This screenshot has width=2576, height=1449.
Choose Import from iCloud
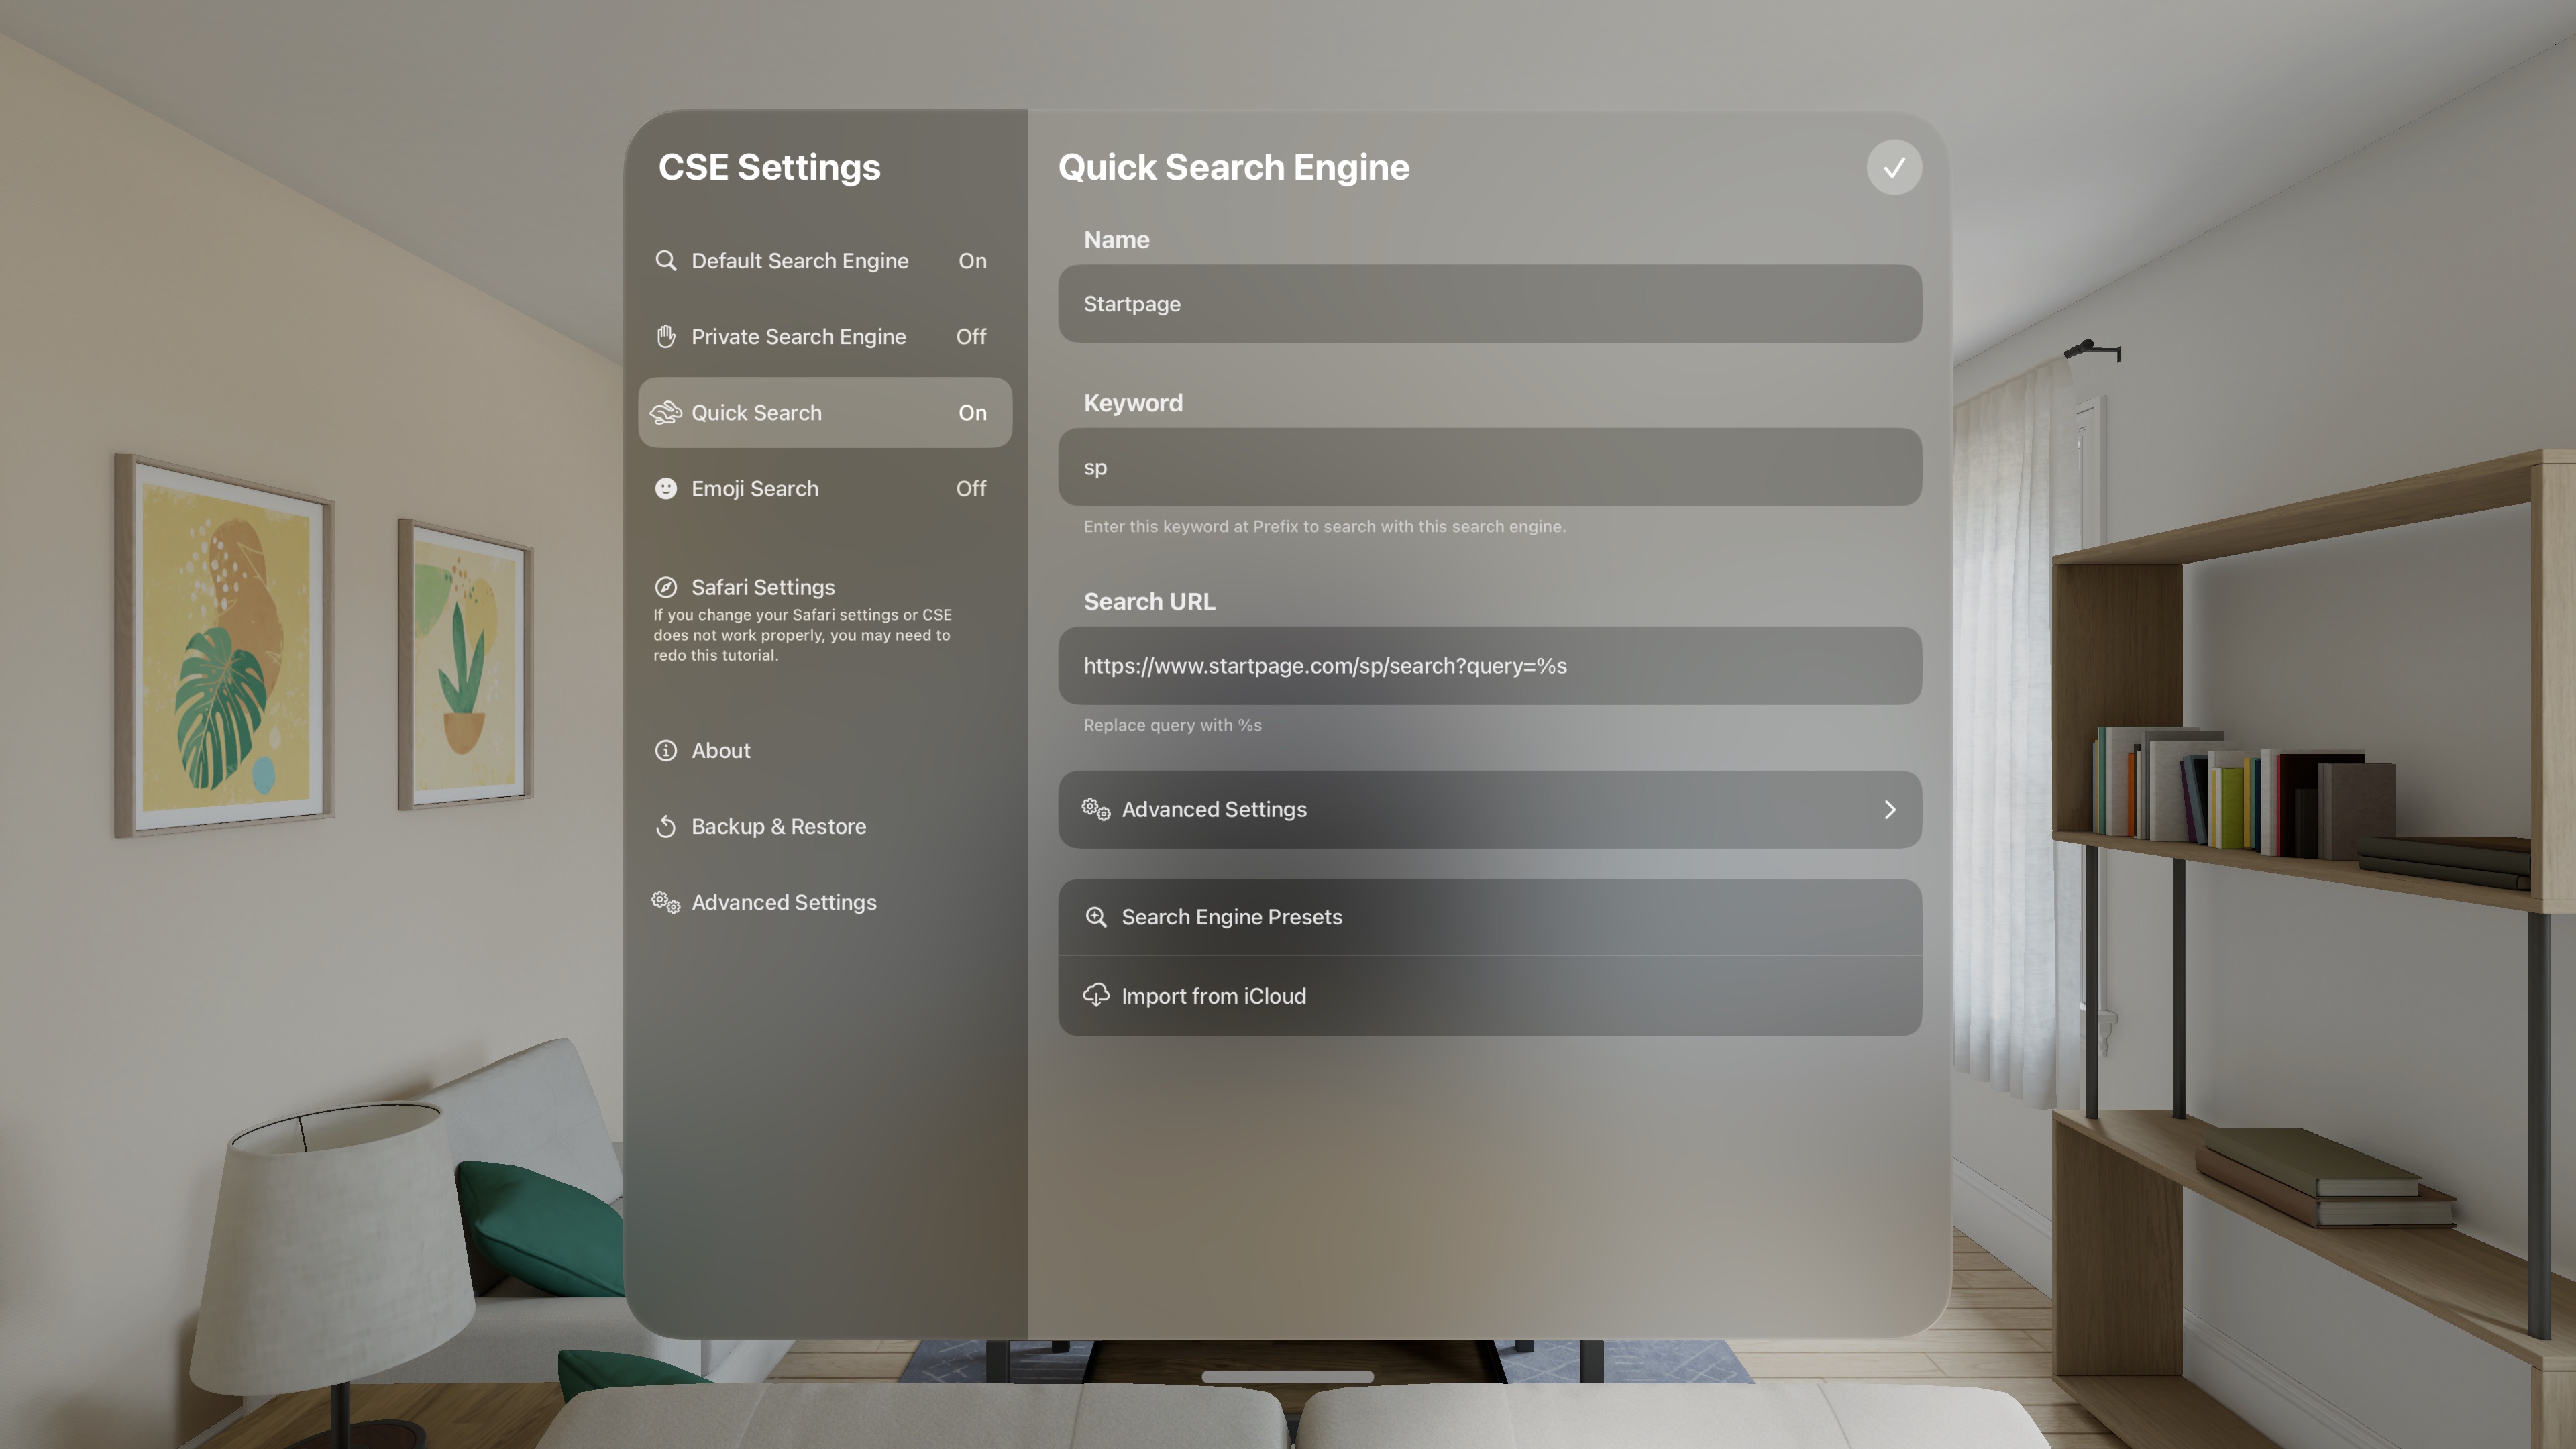1490,996
